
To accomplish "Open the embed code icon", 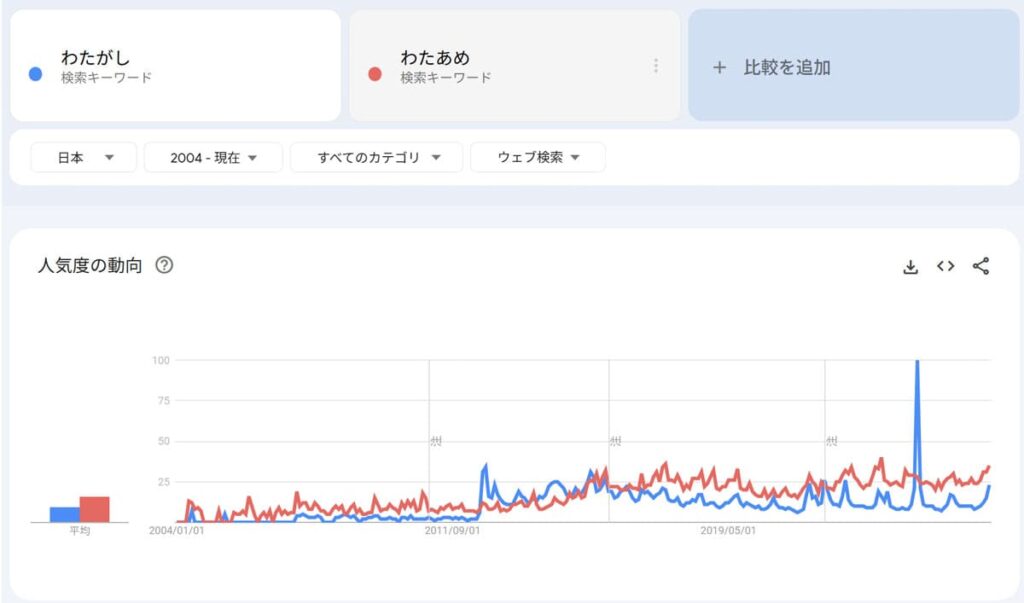I will (946, 266).
